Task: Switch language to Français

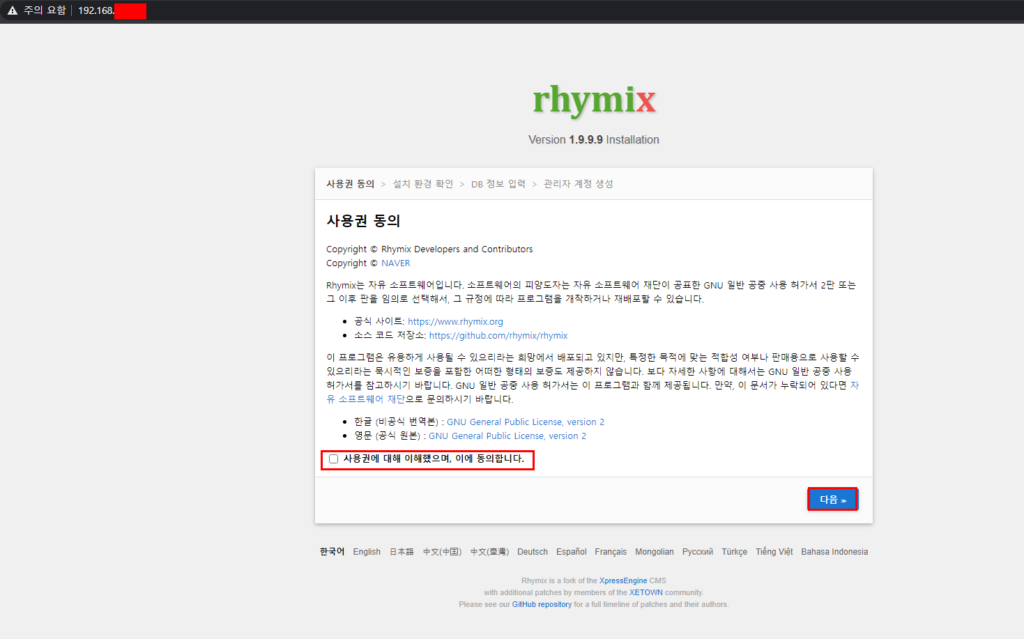Action: pos(611,551)
